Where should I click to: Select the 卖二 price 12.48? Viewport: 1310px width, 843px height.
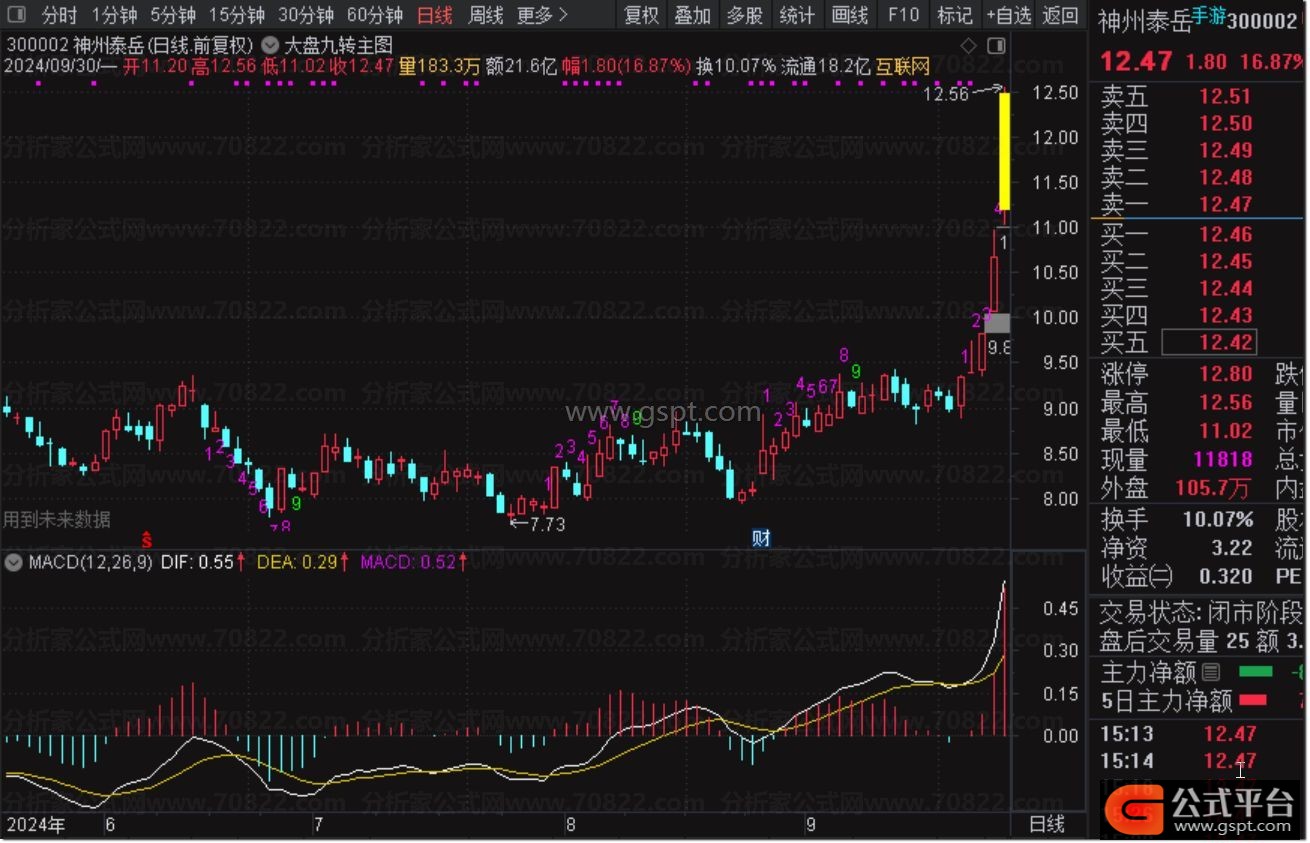[x=1225, y=178]
